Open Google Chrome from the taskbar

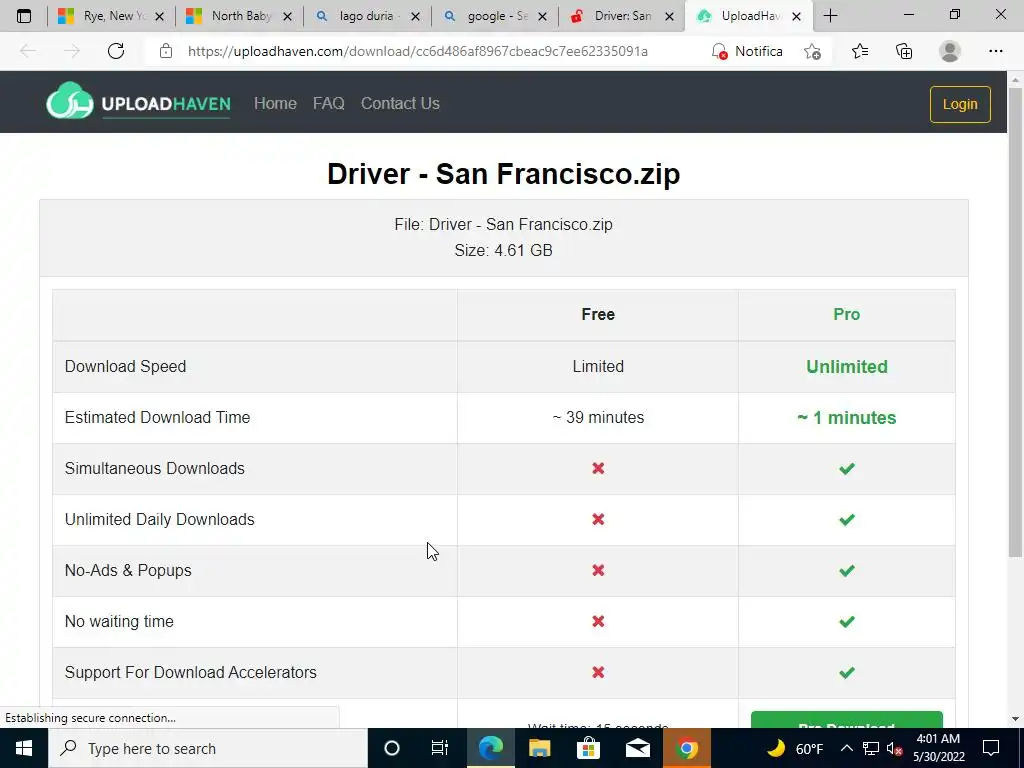(x=686, y=748)
